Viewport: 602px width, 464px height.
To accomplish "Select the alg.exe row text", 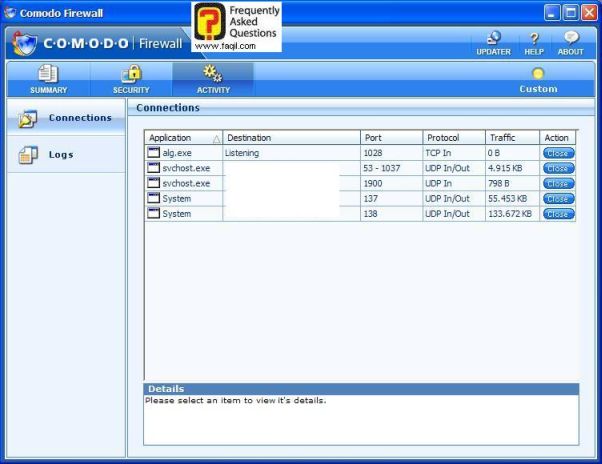I will coord(177,153).
